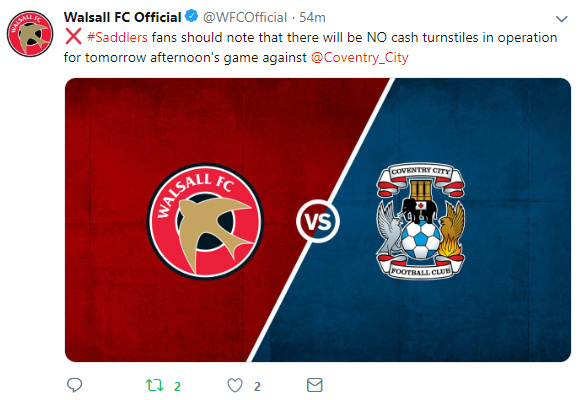
Task: View the likes count number
Action: (257, 387)
